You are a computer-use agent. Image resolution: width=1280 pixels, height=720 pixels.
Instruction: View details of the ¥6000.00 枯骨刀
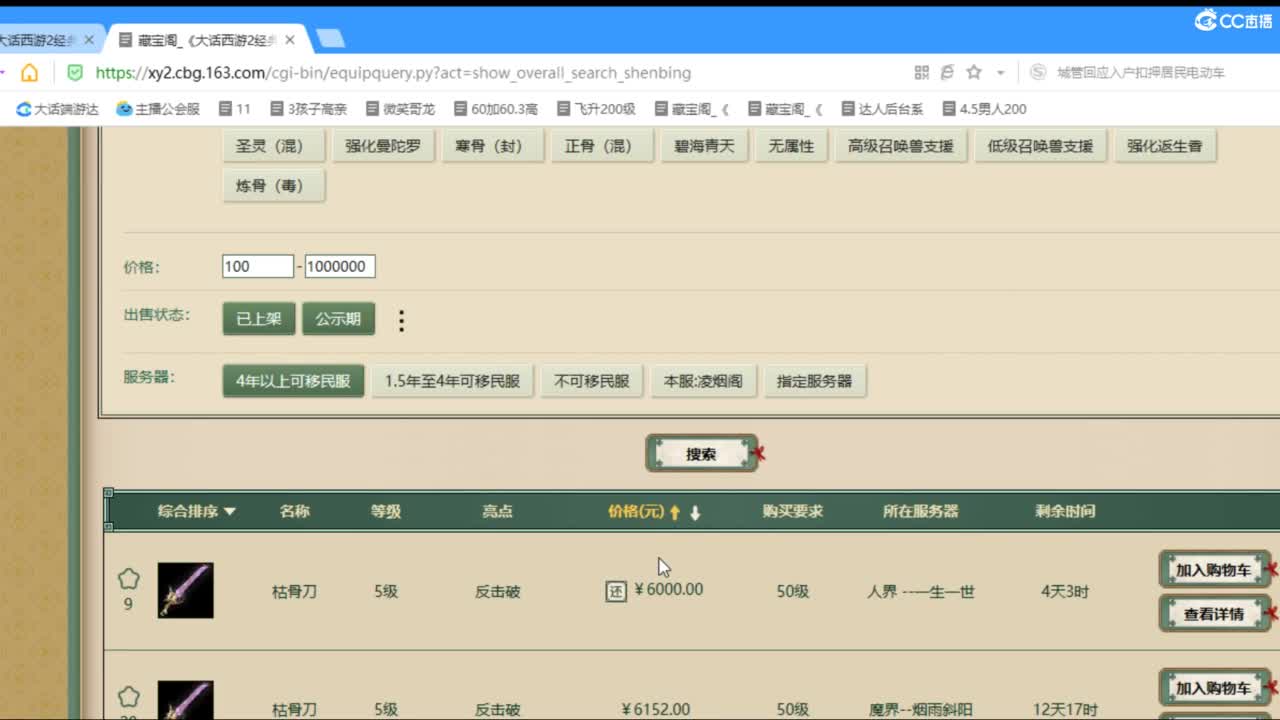[x=1214, y=614]
